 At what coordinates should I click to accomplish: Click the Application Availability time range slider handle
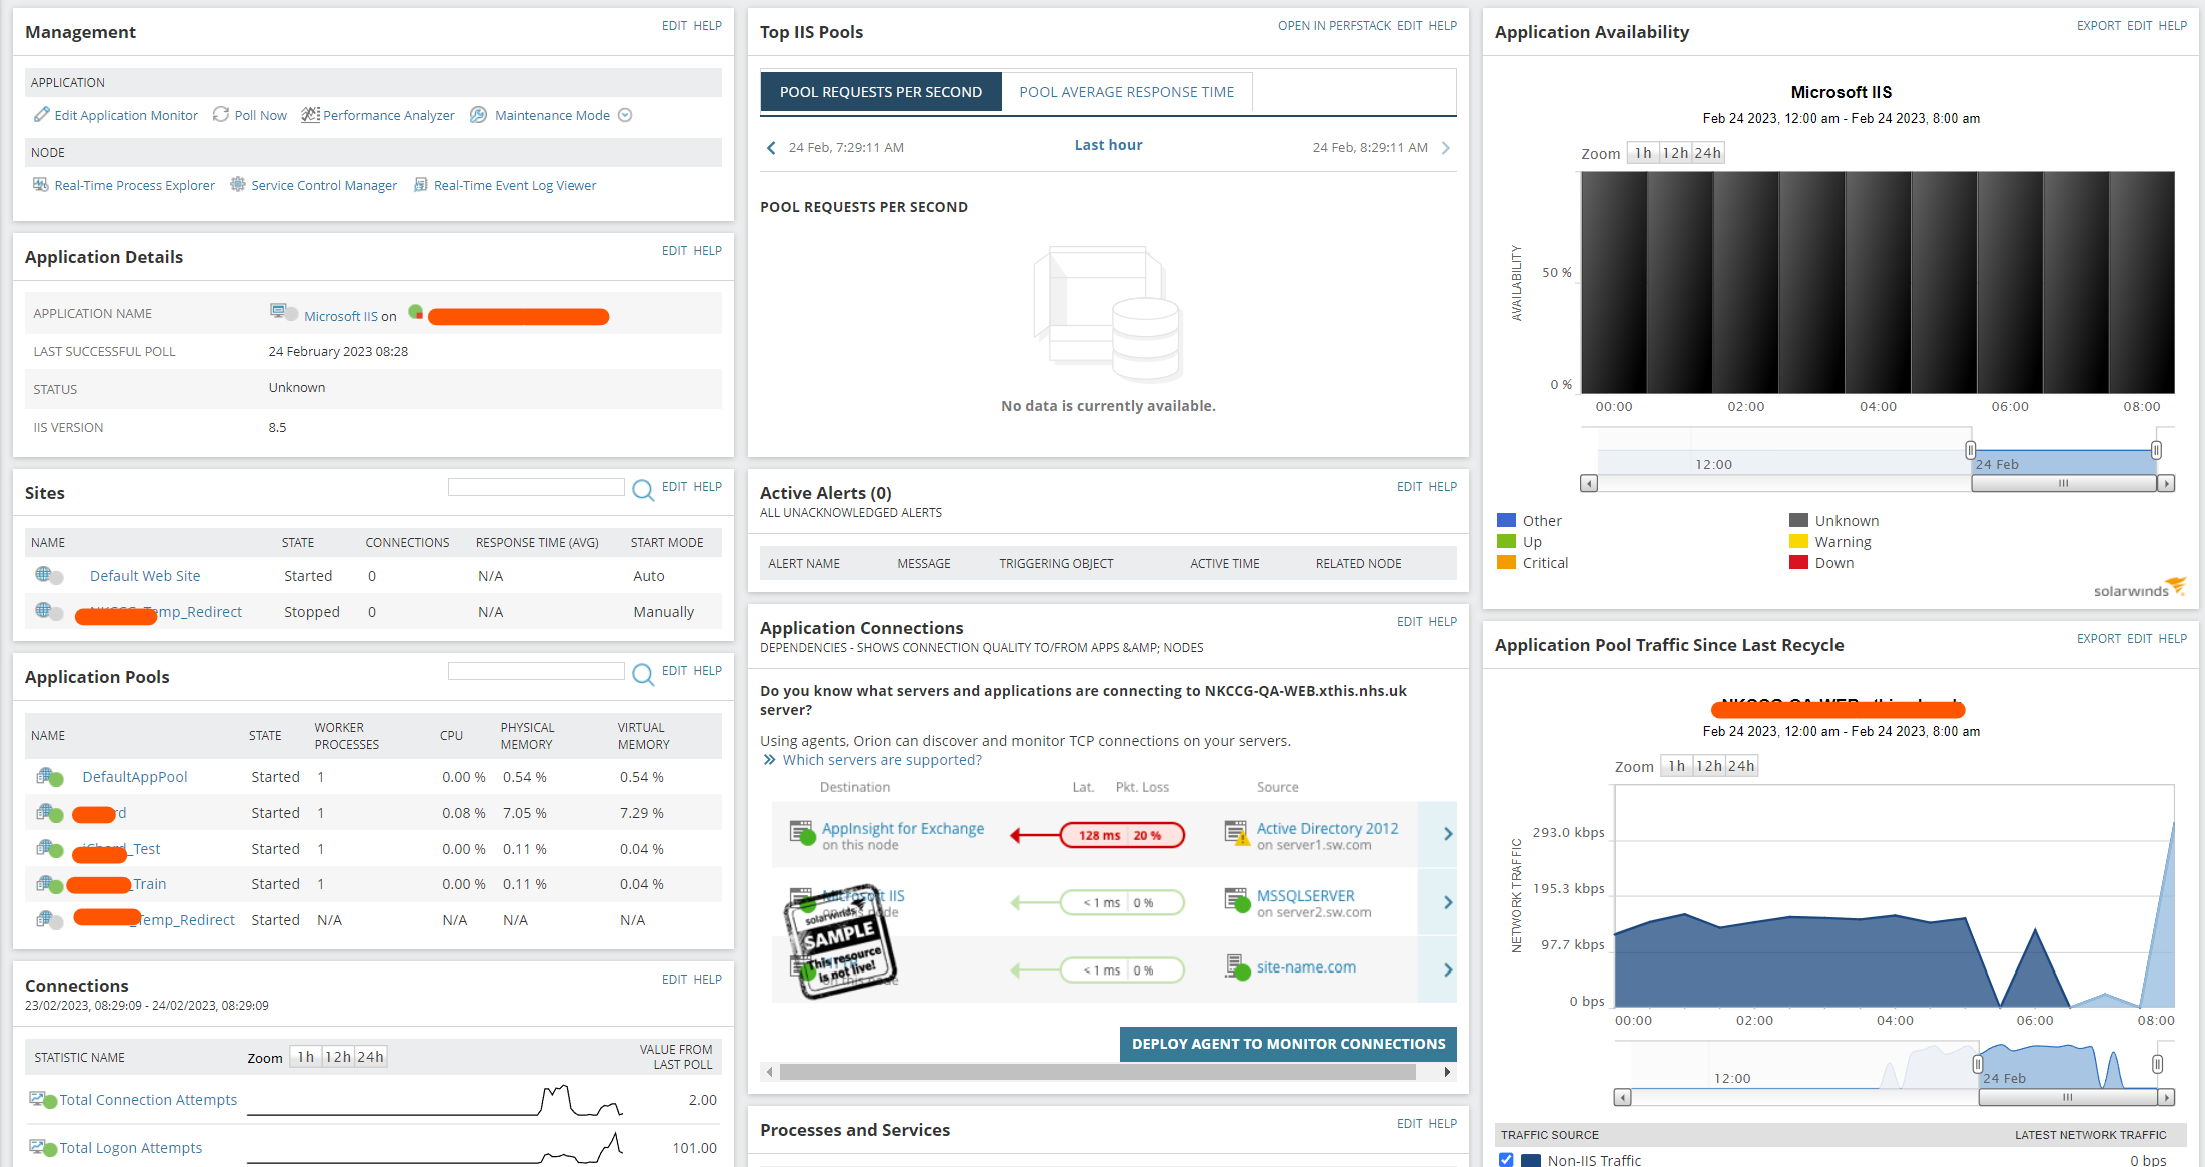pos(1970,450)
